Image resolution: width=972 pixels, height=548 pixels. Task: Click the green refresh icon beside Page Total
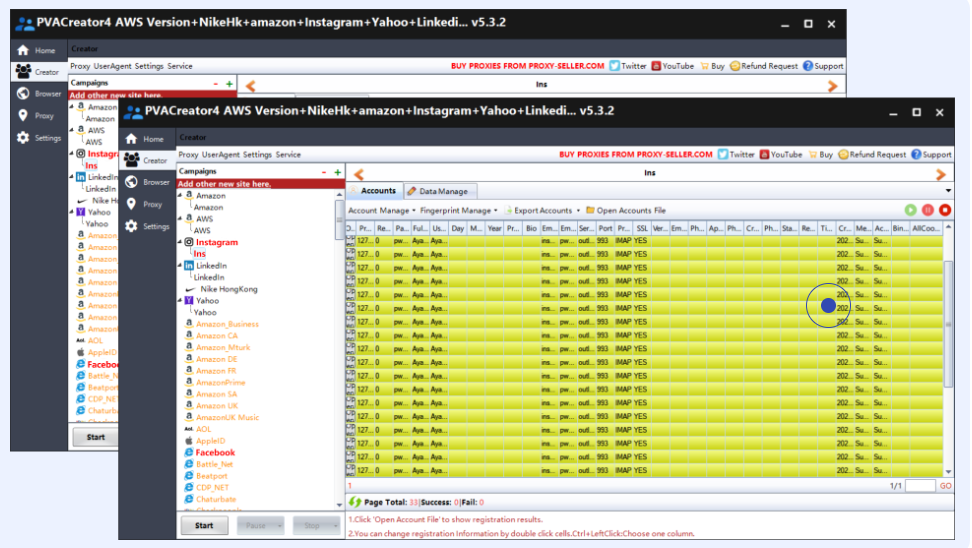click(x=355, y=502)
